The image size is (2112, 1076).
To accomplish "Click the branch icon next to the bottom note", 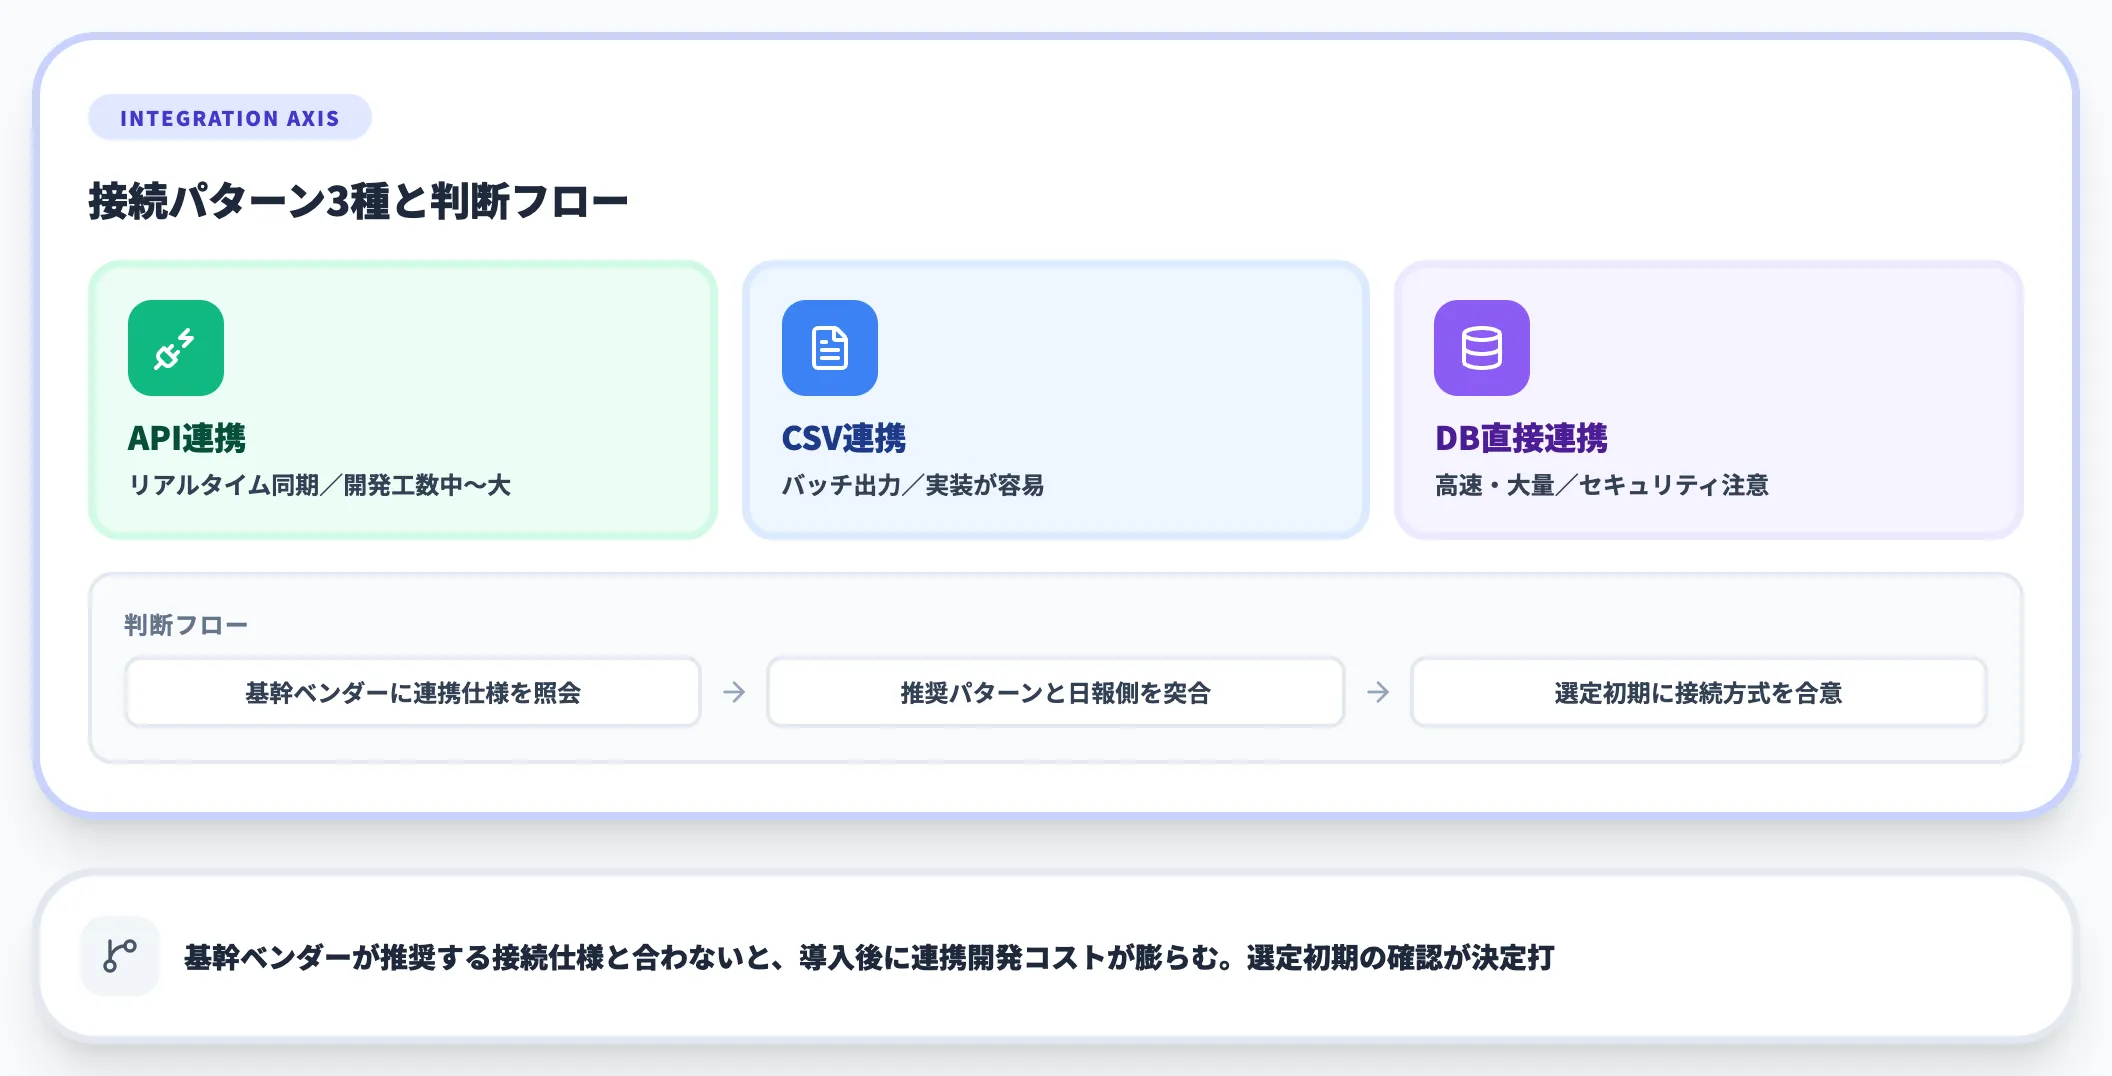I will point(119,956).
